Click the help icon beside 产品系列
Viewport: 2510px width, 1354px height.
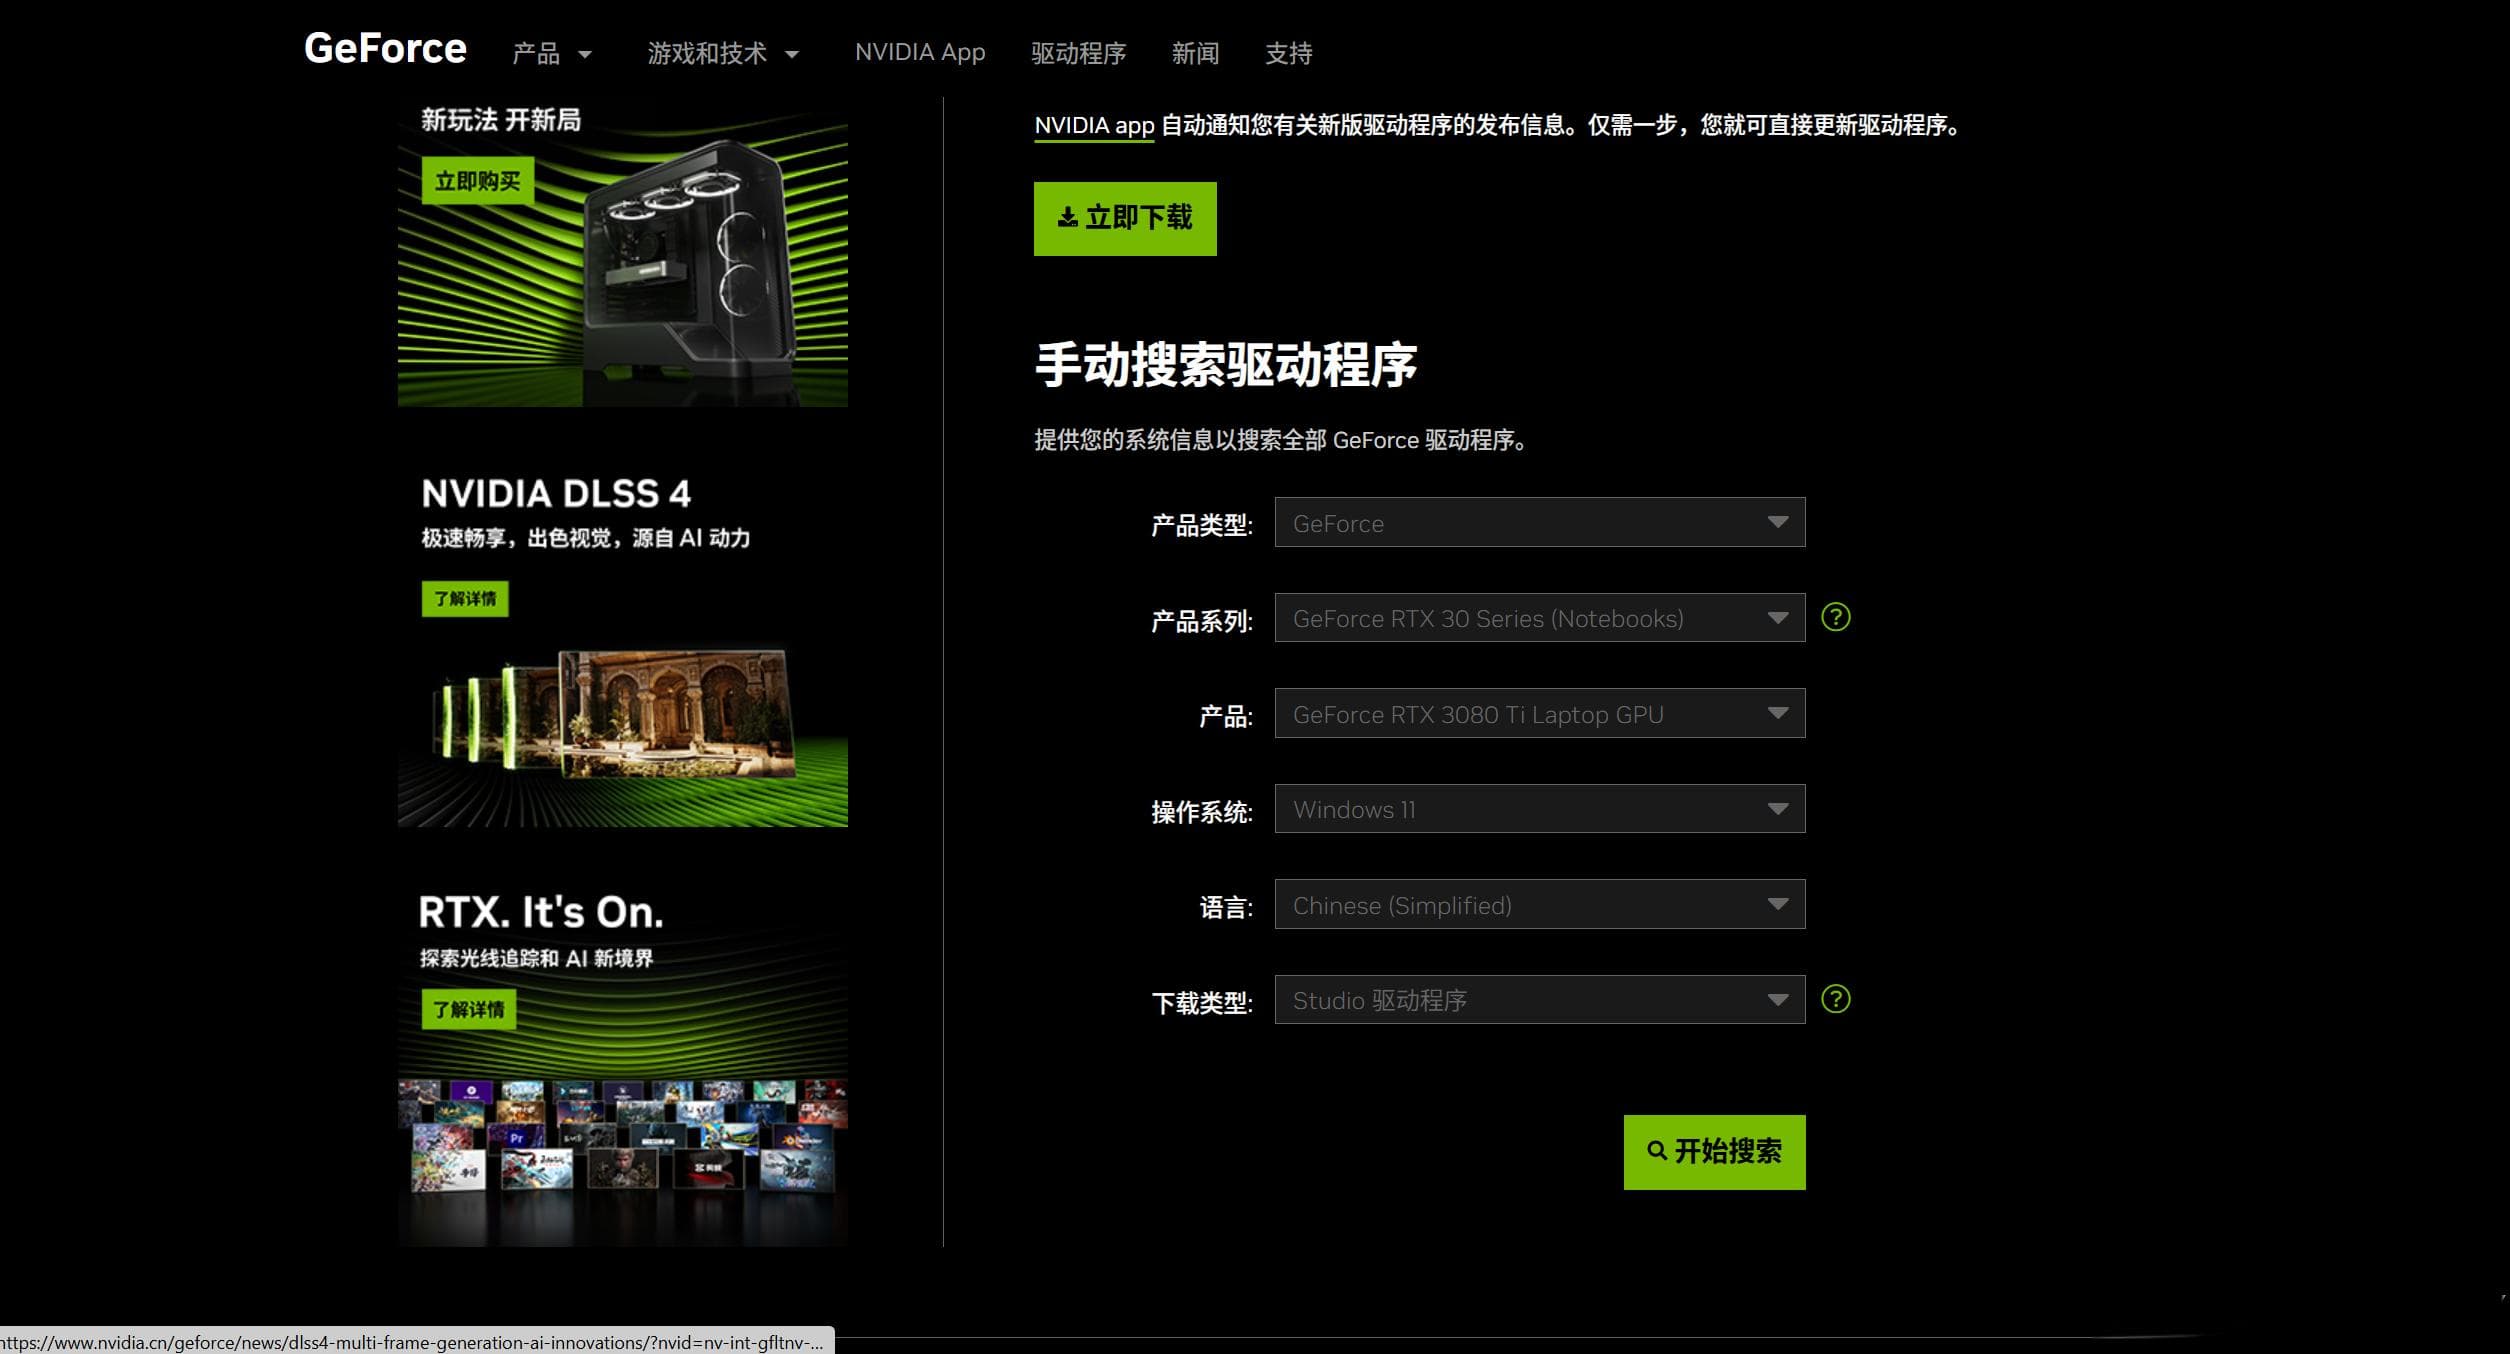(1836, 617)
